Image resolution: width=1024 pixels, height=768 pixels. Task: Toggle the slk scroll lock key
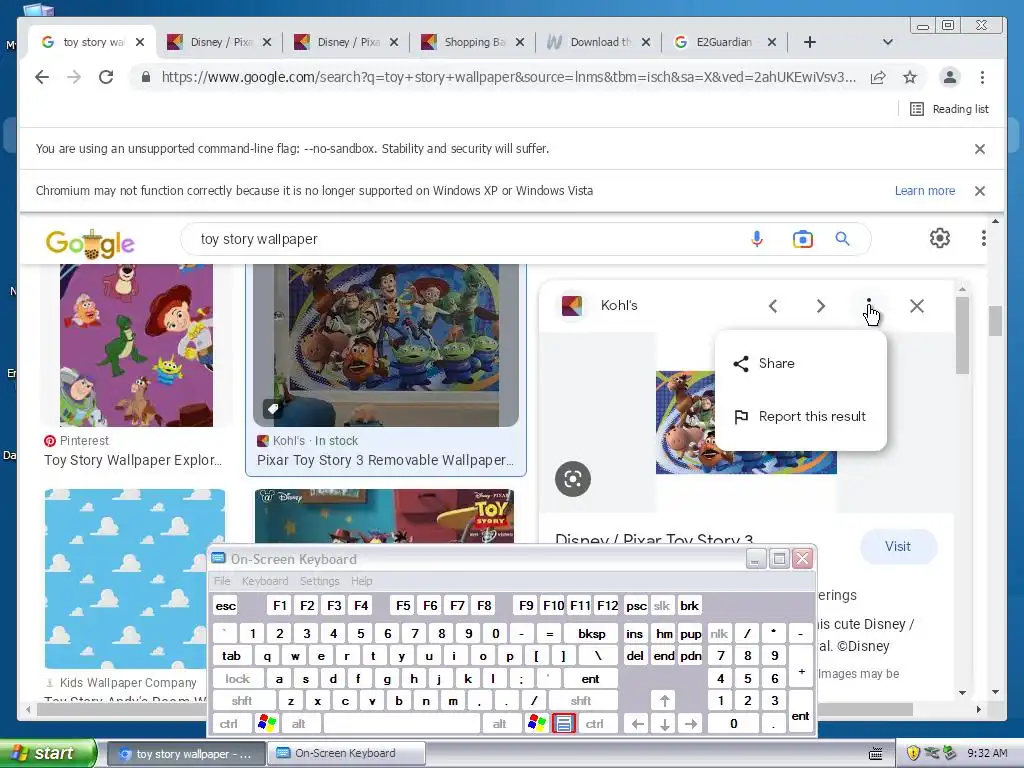662,606
